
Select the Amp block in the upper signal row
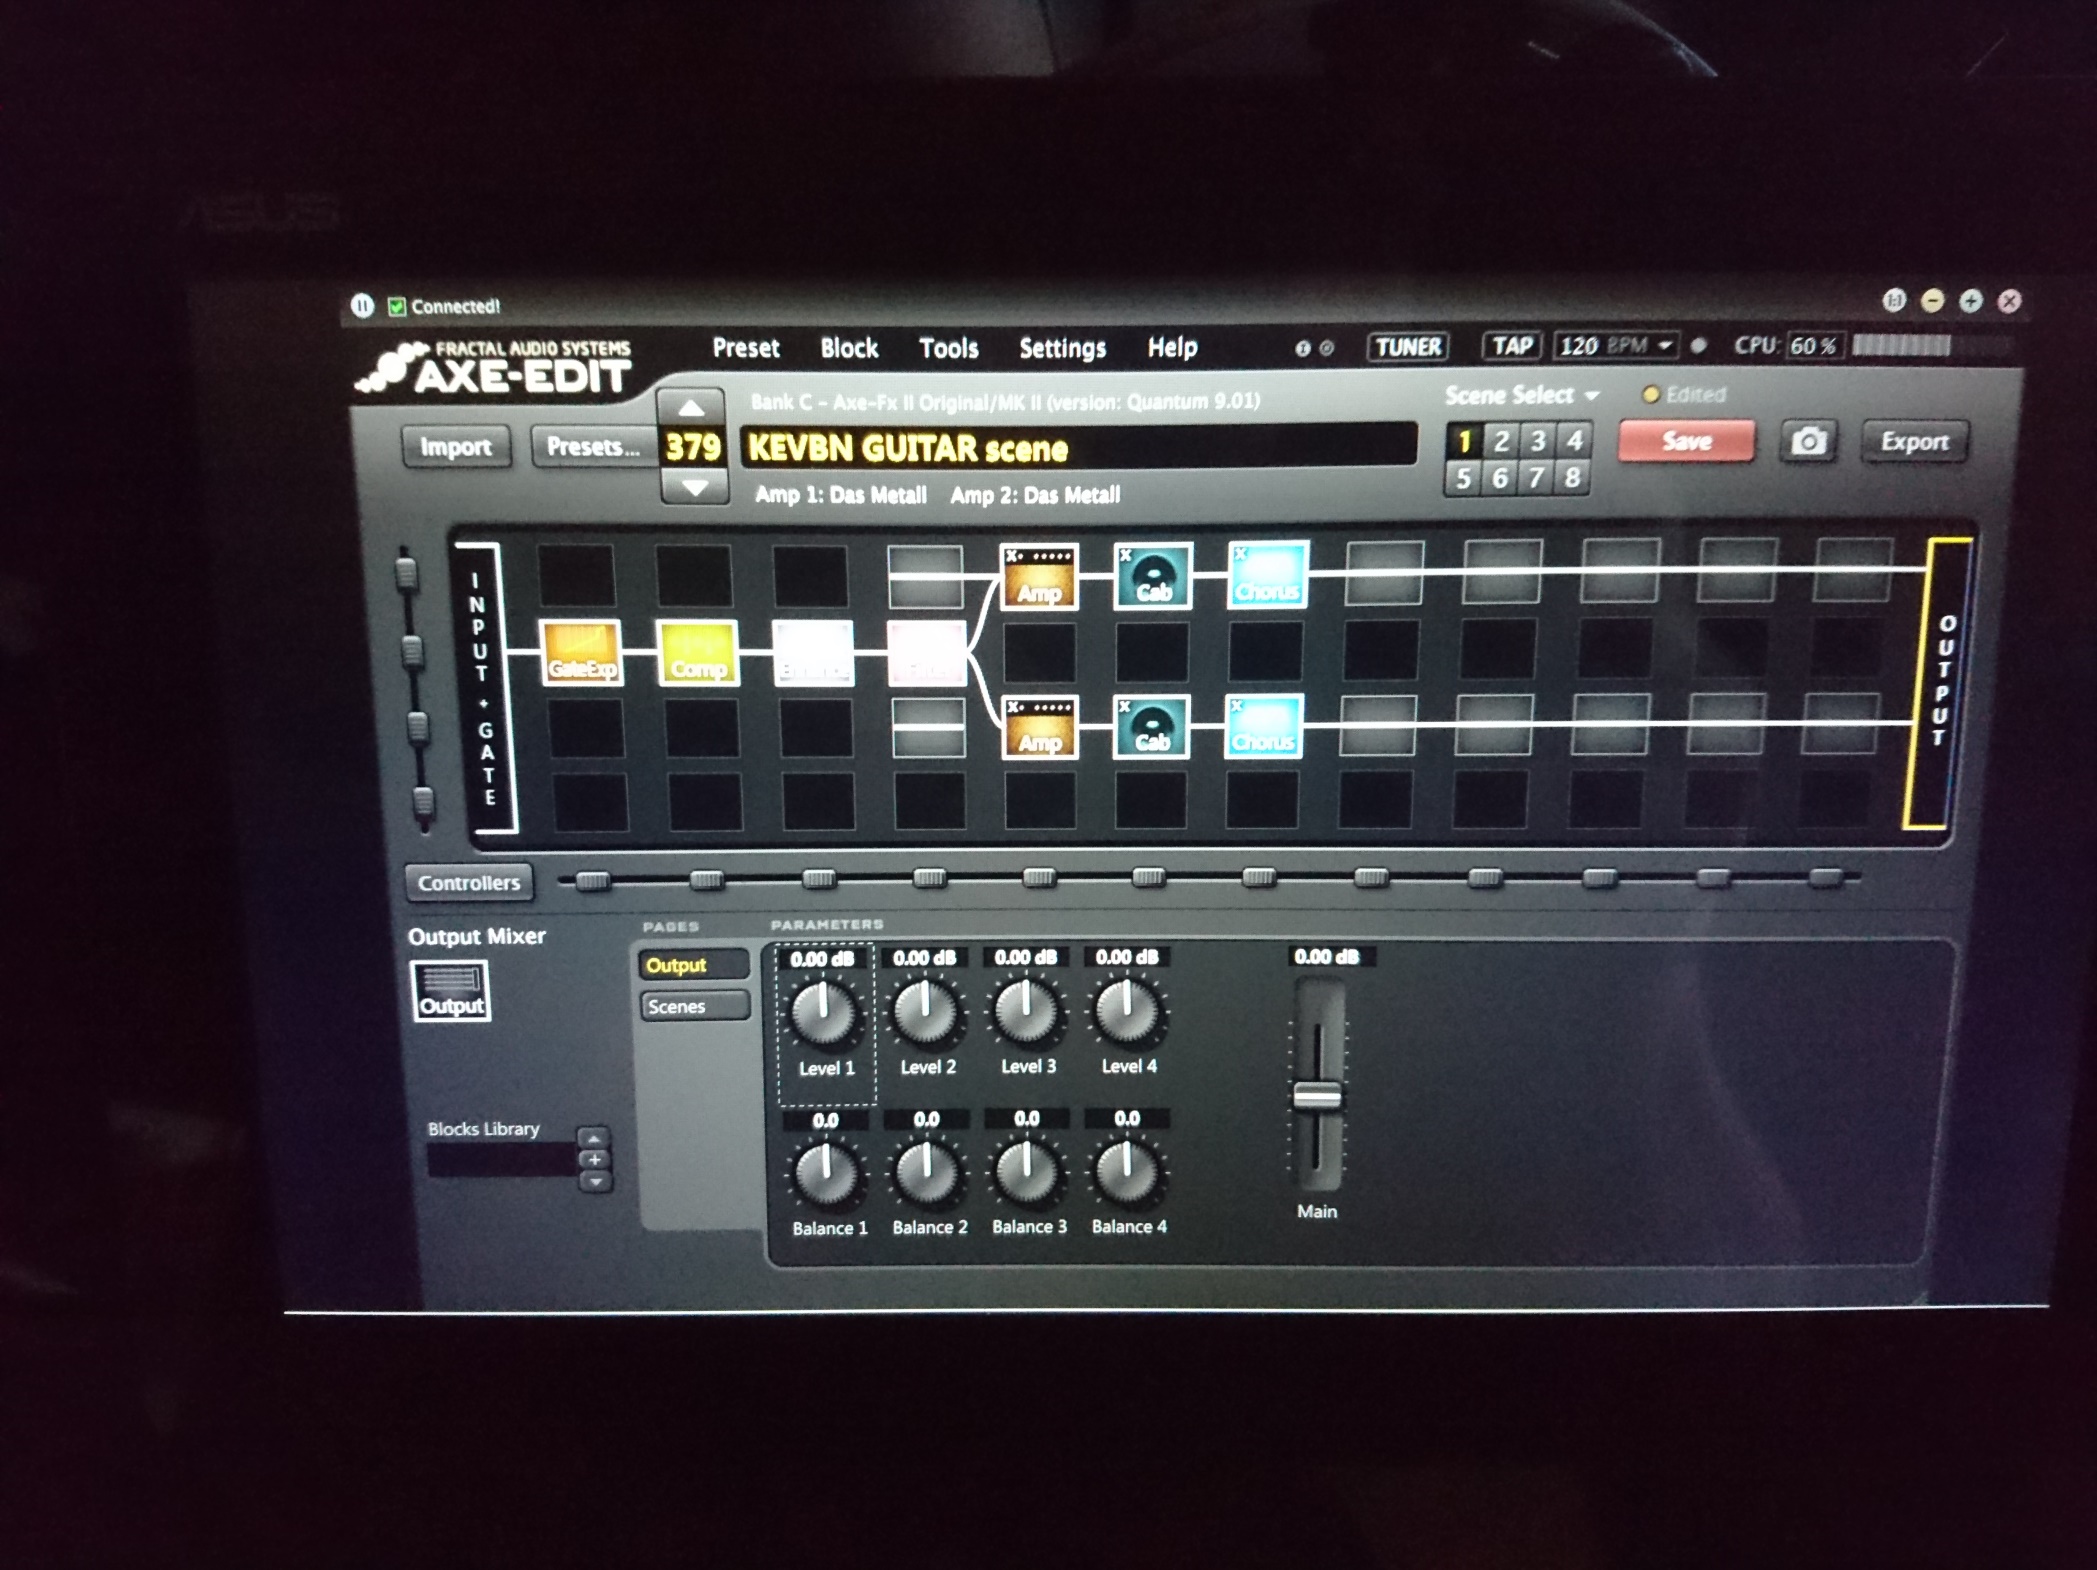click(1040, 580)
